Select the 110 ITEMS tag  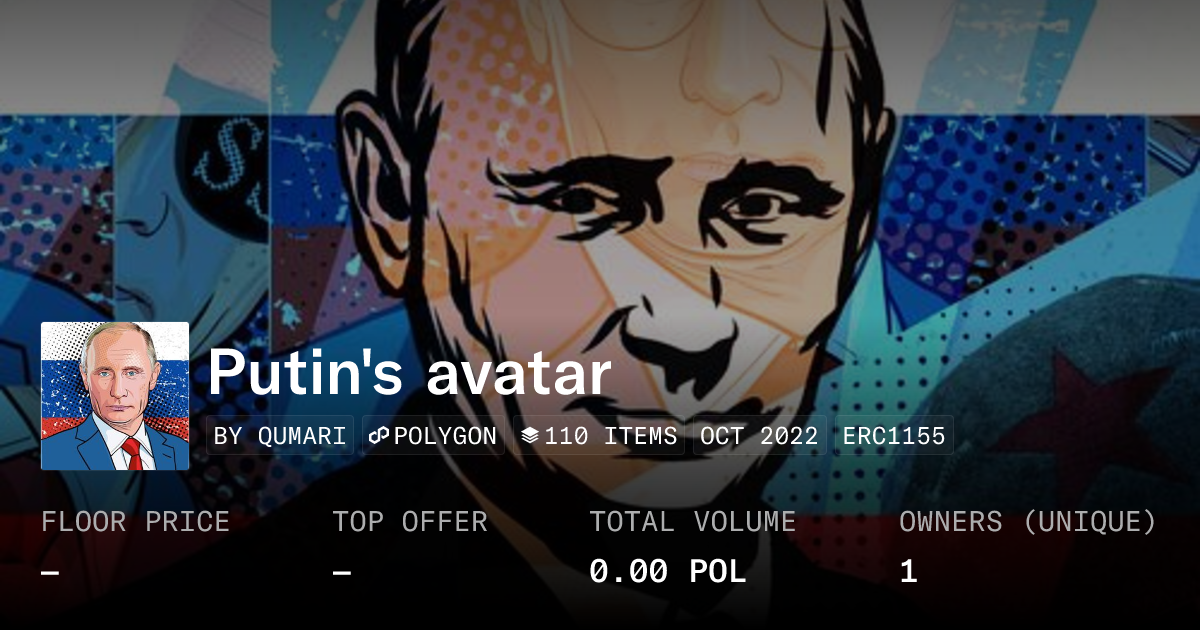pyautogui.click(x=599, y=436)
